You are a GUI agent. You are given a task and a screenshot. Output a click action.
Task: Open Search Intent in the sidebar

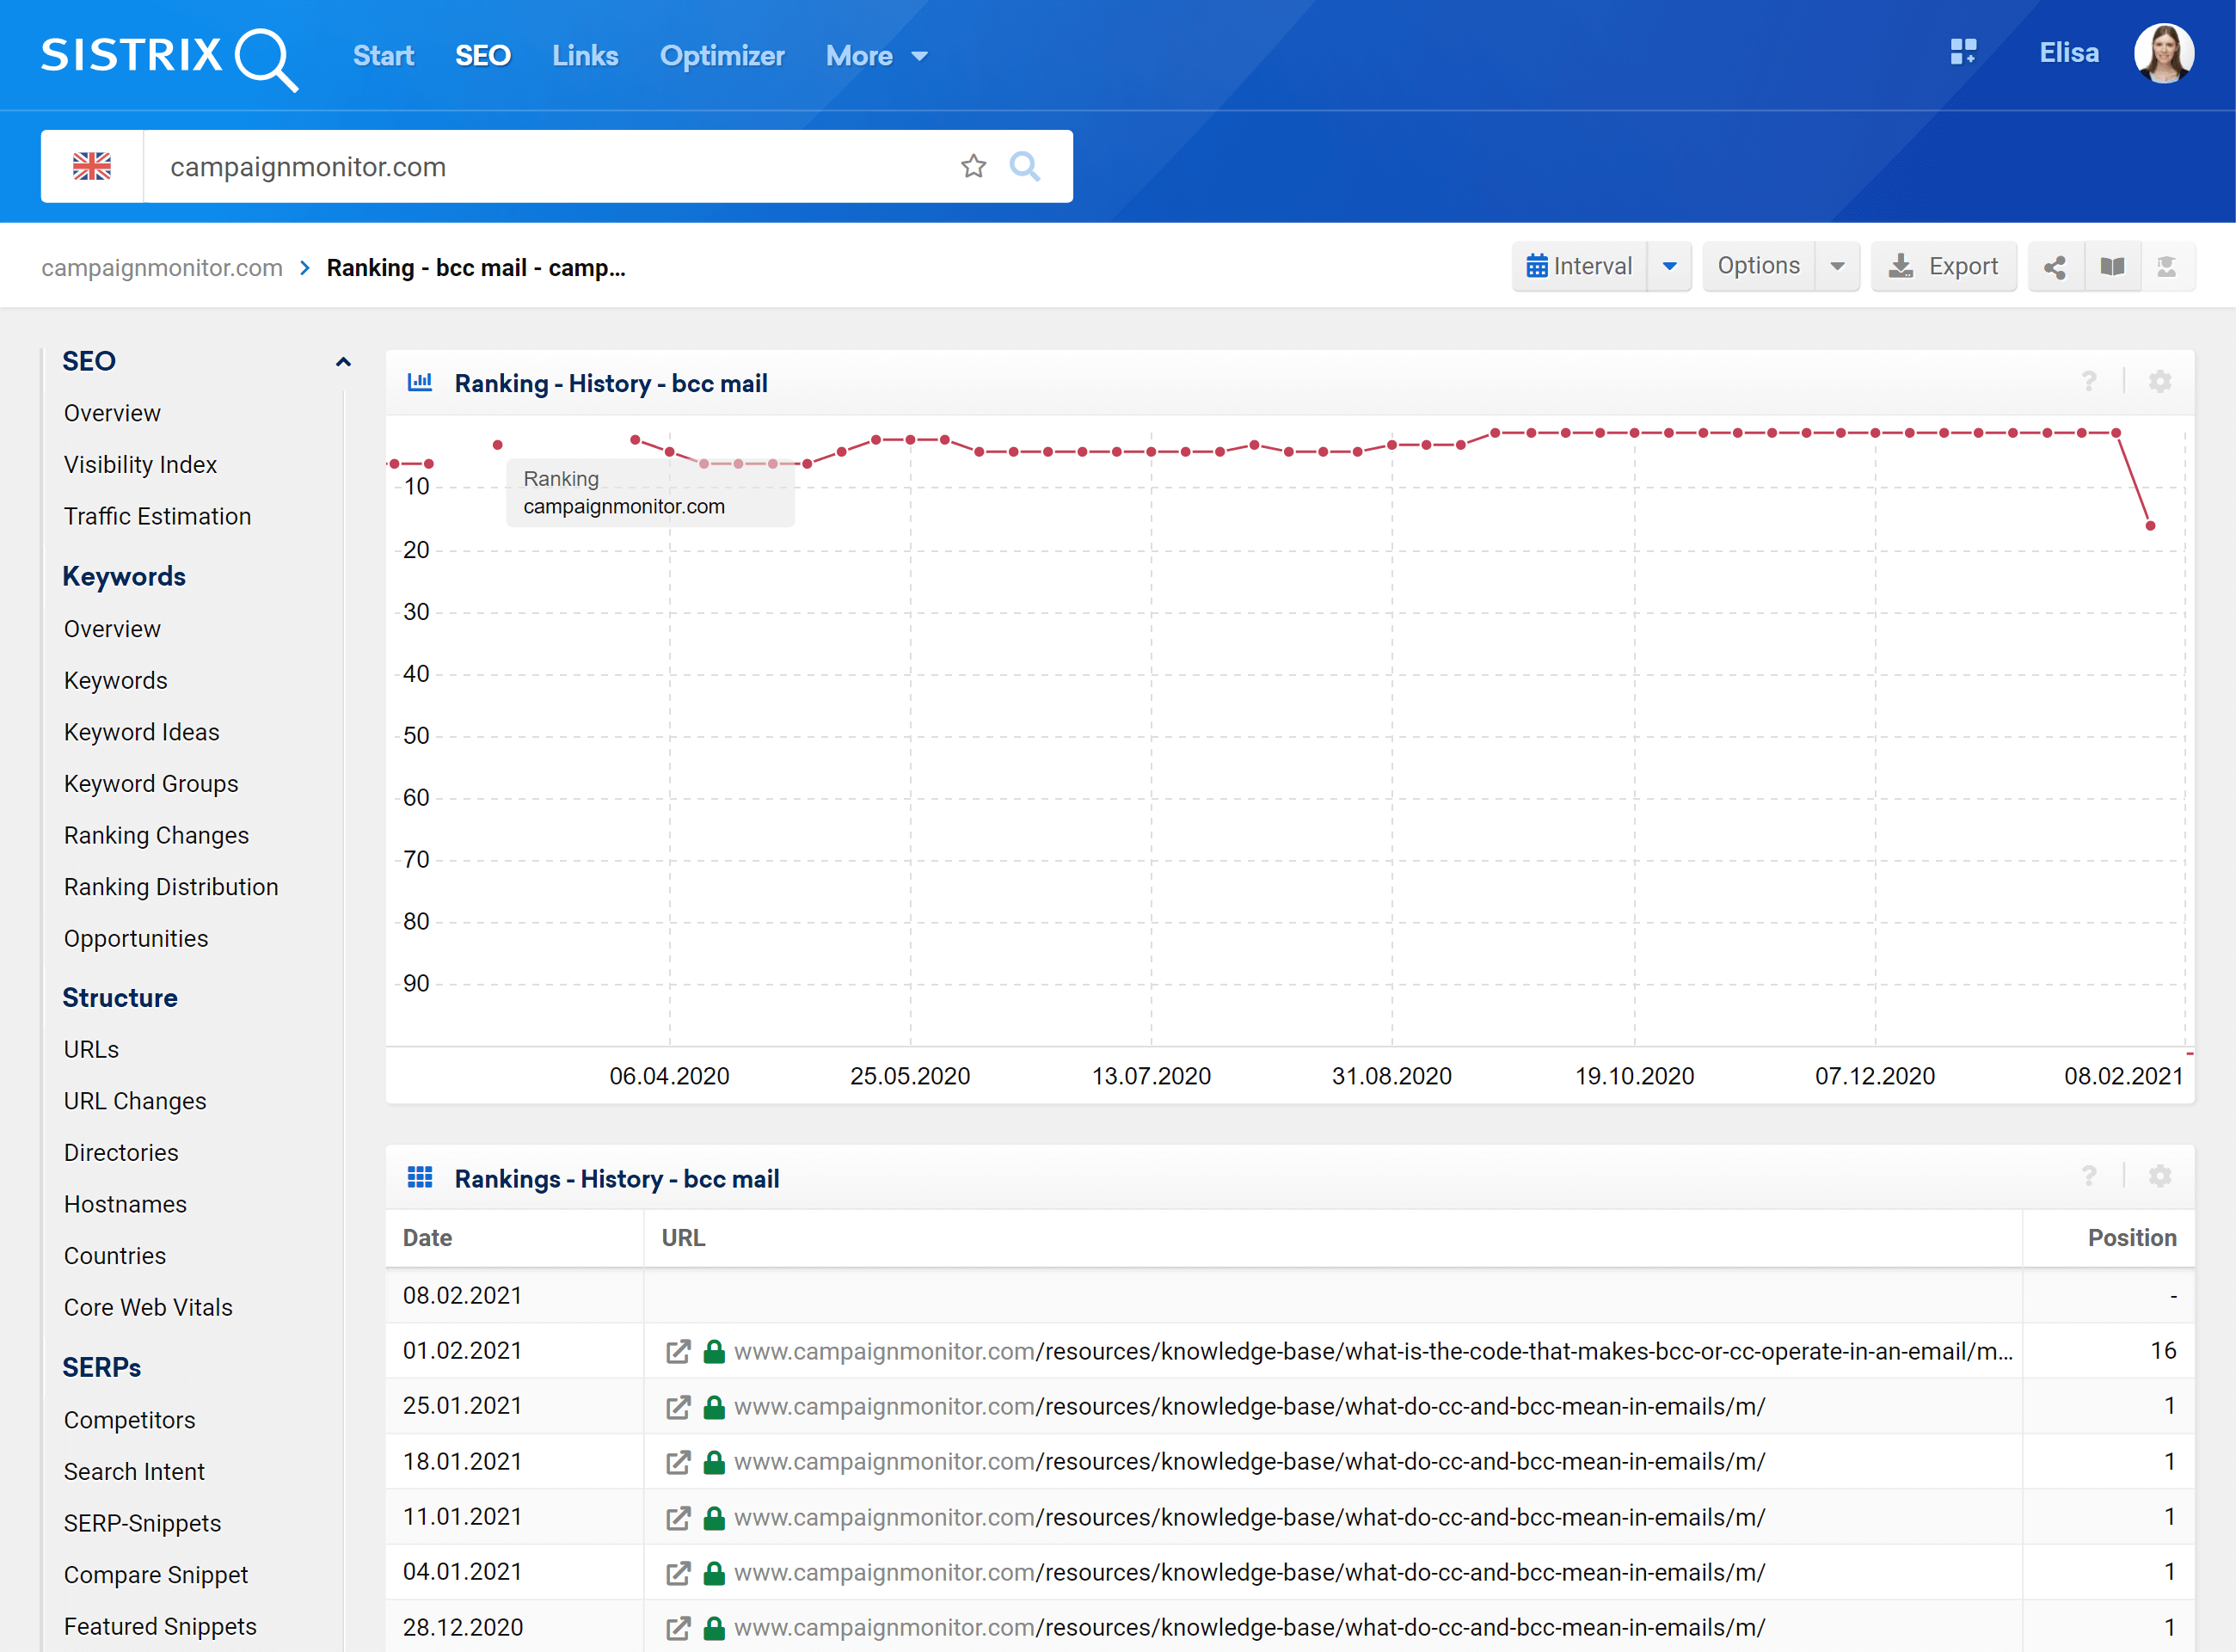point(134,1472)
